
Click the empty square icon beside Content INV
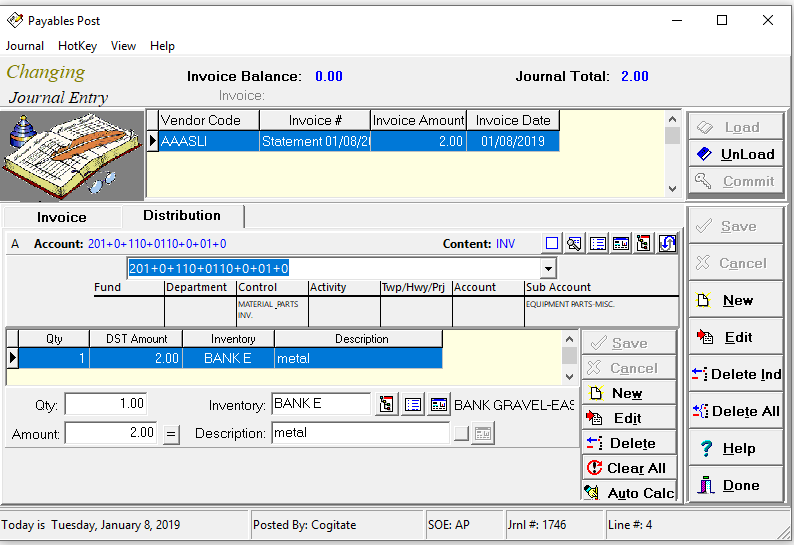pos(552,244)
